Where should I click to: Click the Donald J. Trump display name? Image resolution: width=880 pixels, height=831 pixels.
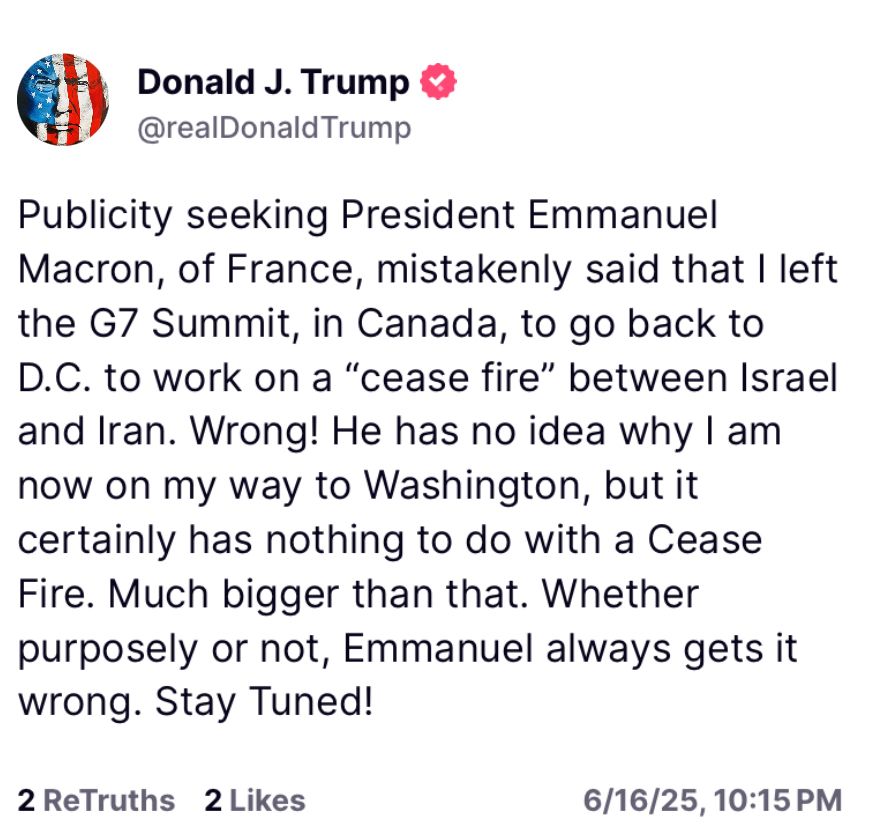pyautogui.click(x=273, y=82)
